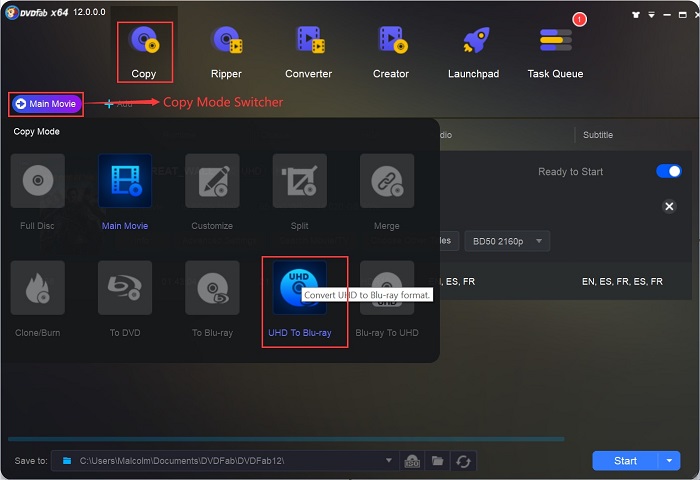The width and height of the screenshot is (700, 480).
Task: Click the blue folder icon in save path
Action: [x=67, y=461]
